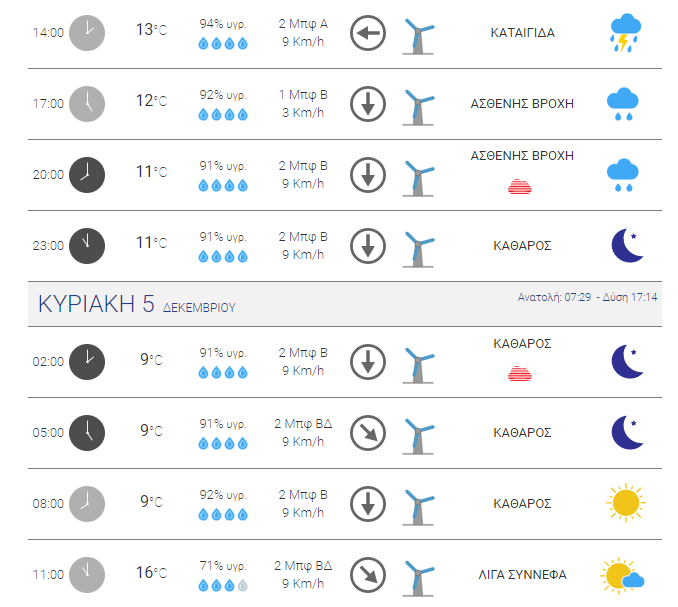Click the 1 Μπφ Β wind reading
The width and height of the screenshot is (678, 607).
pyautogui.click(x=303, y=95)
